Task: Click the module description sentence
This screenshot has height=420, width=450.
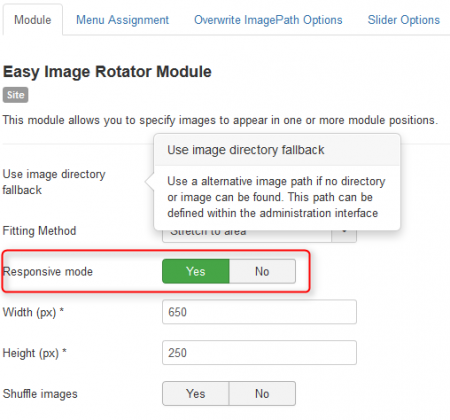Action: point(220,120)
